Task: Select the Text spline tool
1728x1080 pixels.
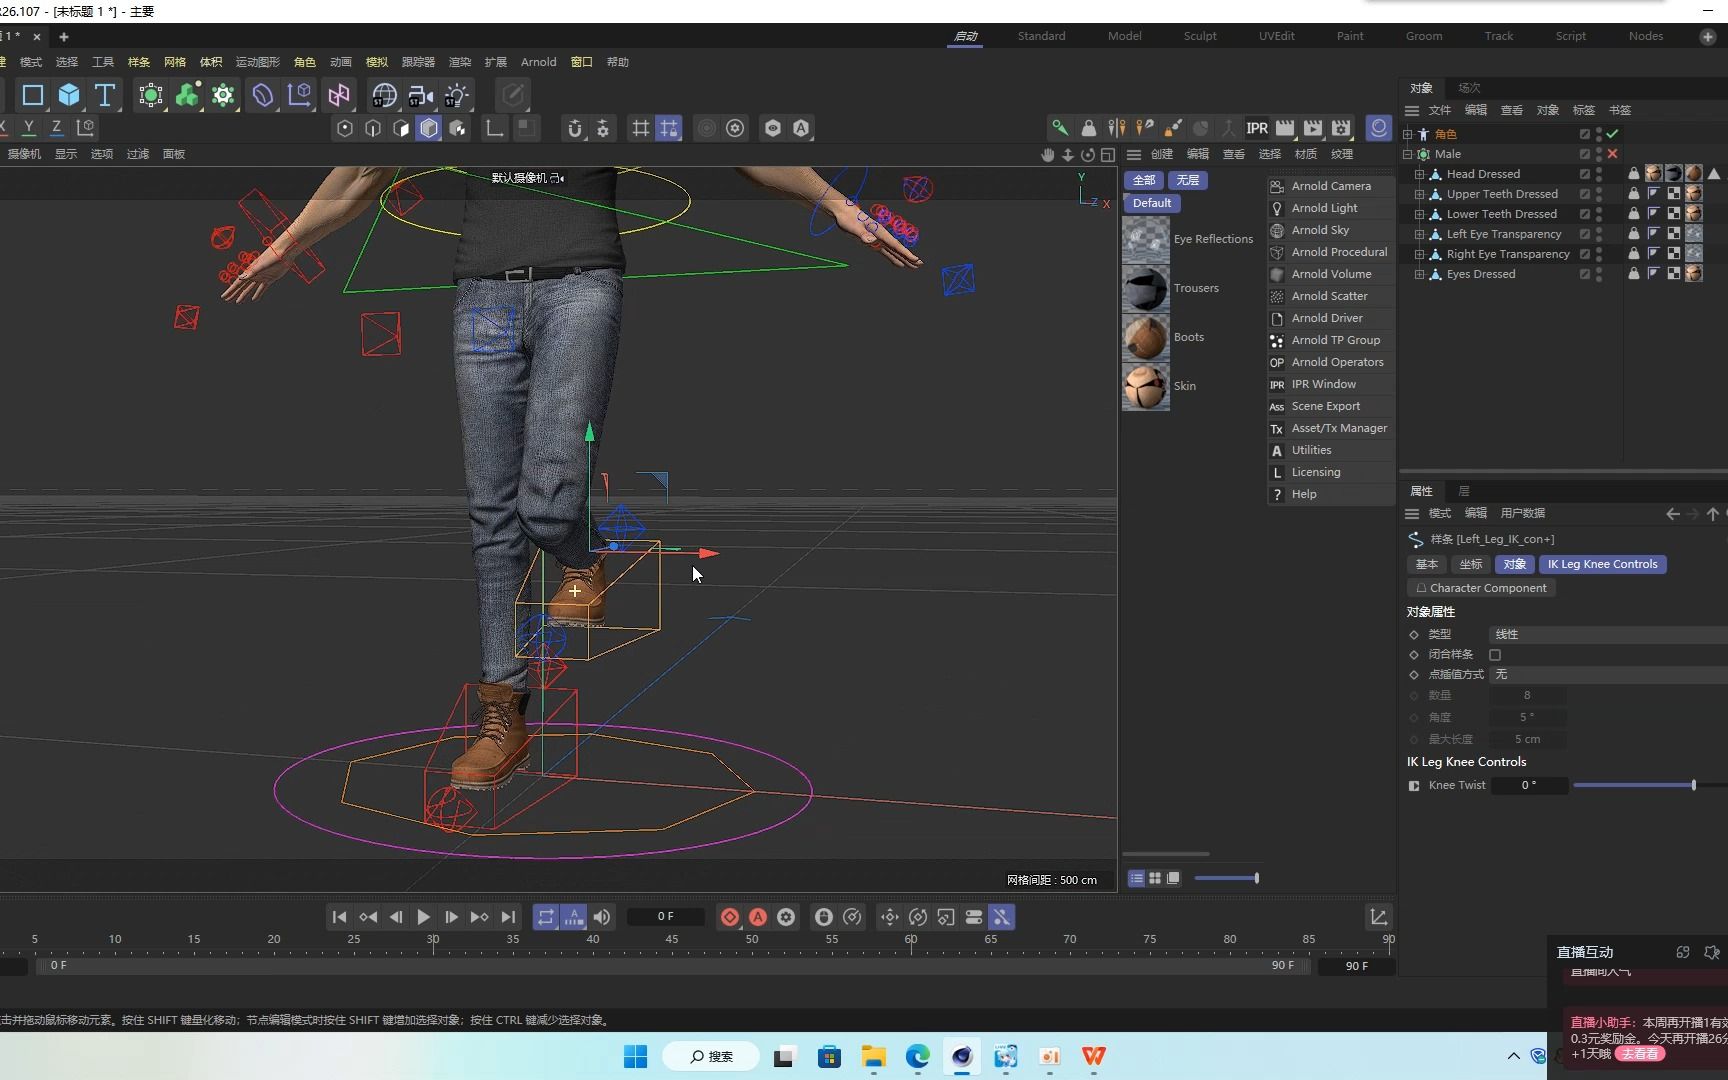Action: tap(105, 95)
